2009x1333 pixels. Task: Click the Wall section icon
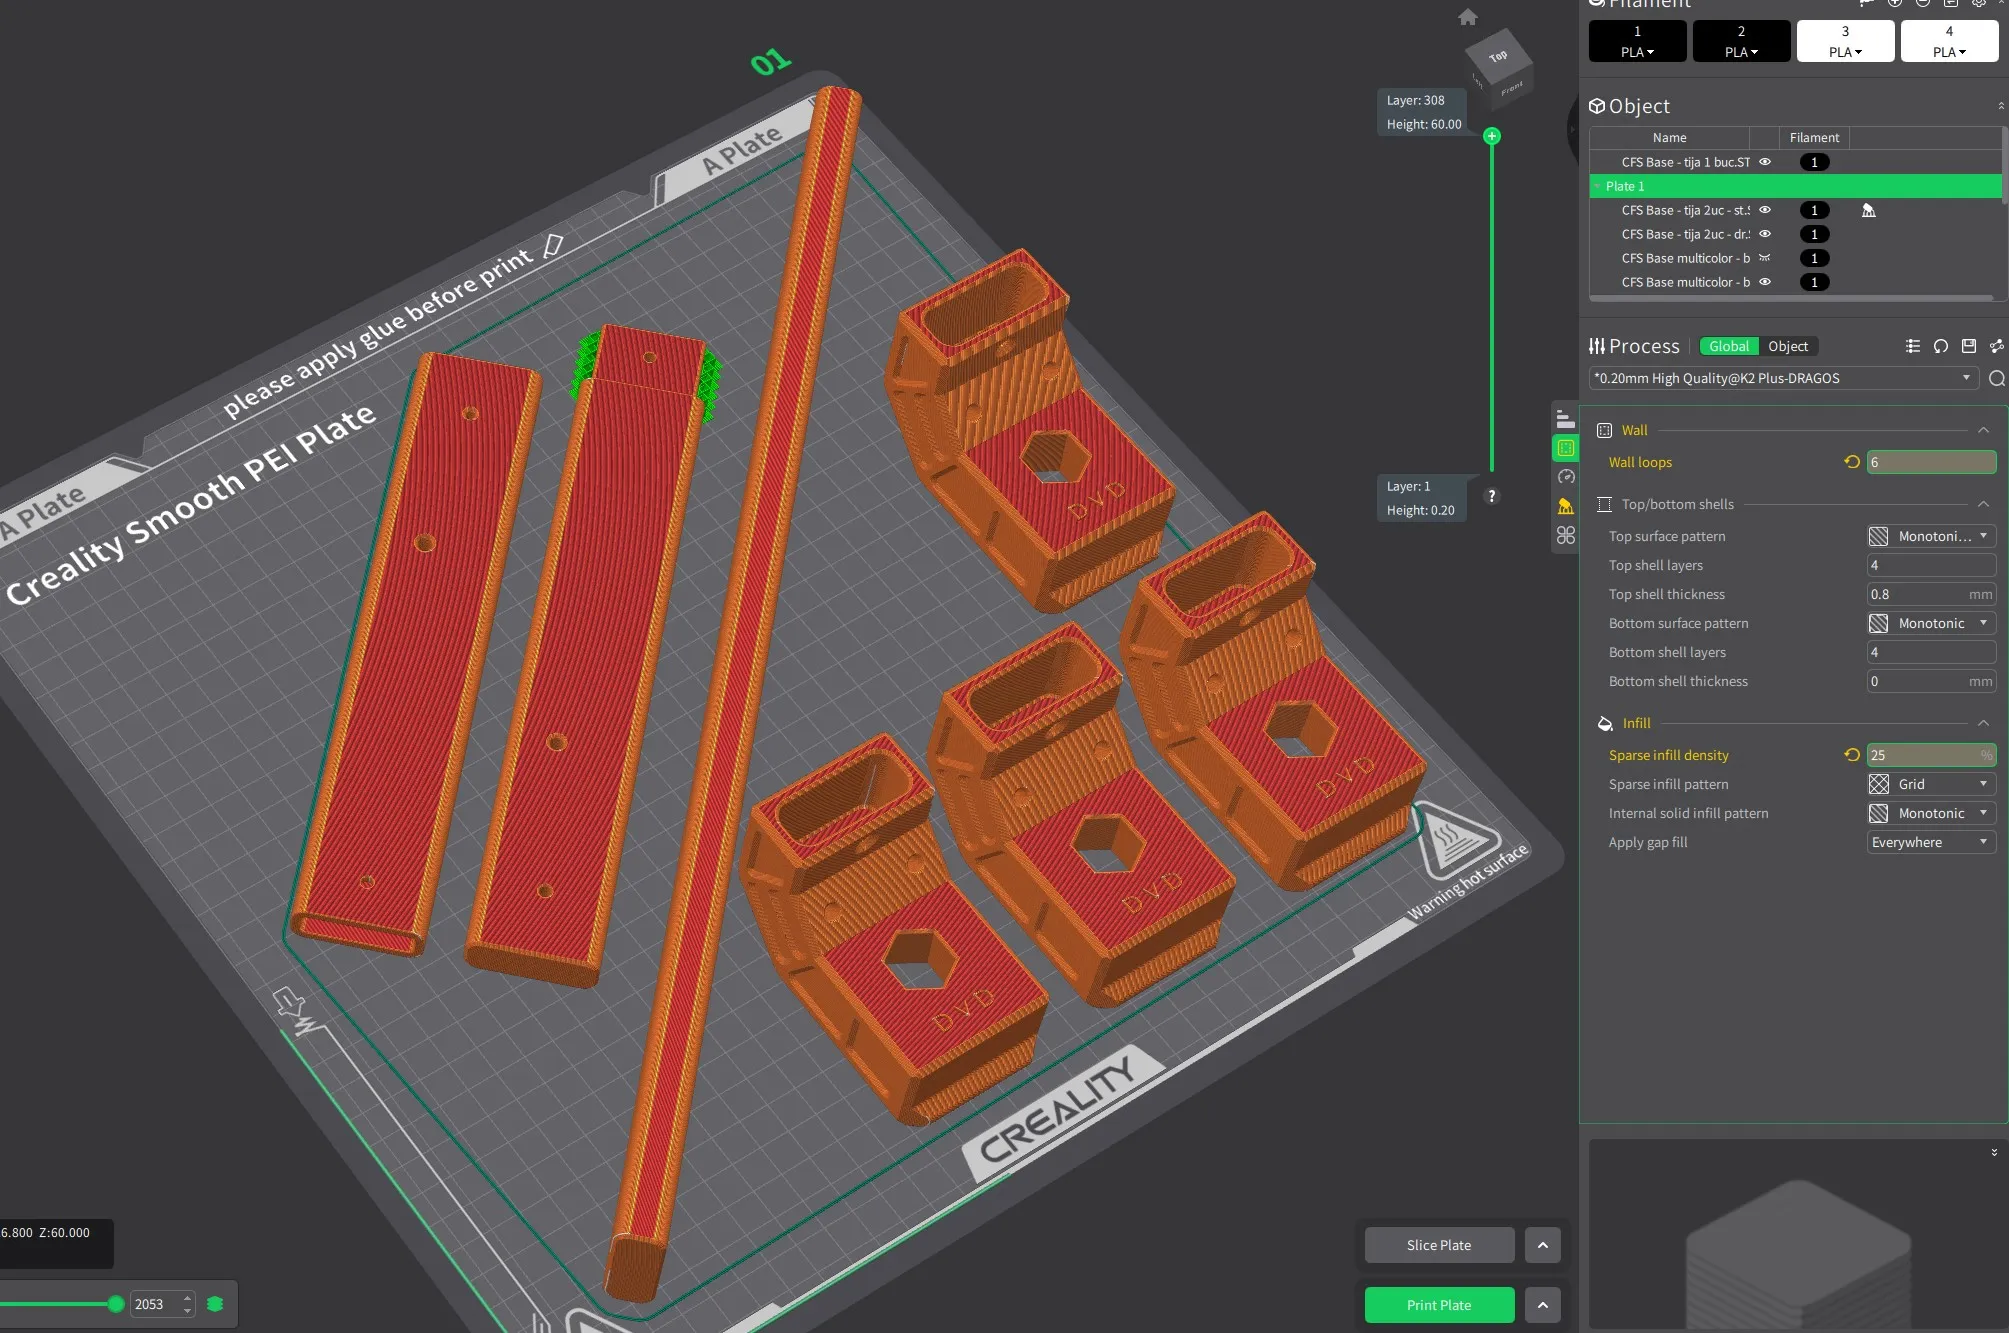point(1604,430)
